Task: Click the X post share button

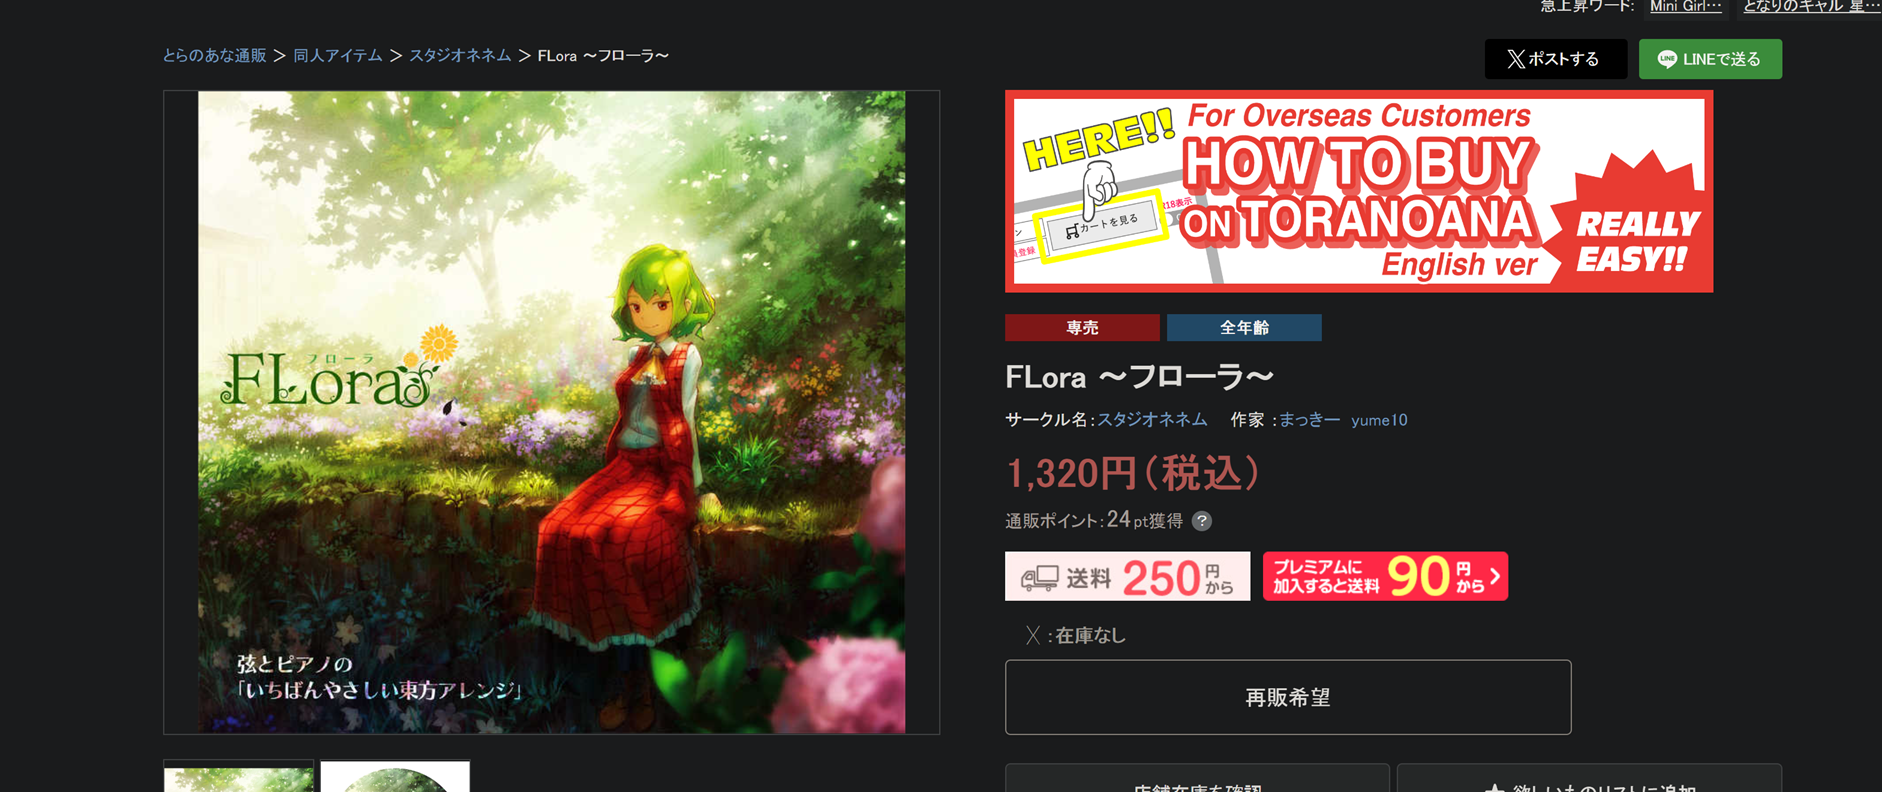Action: (x=1555, y=59)
